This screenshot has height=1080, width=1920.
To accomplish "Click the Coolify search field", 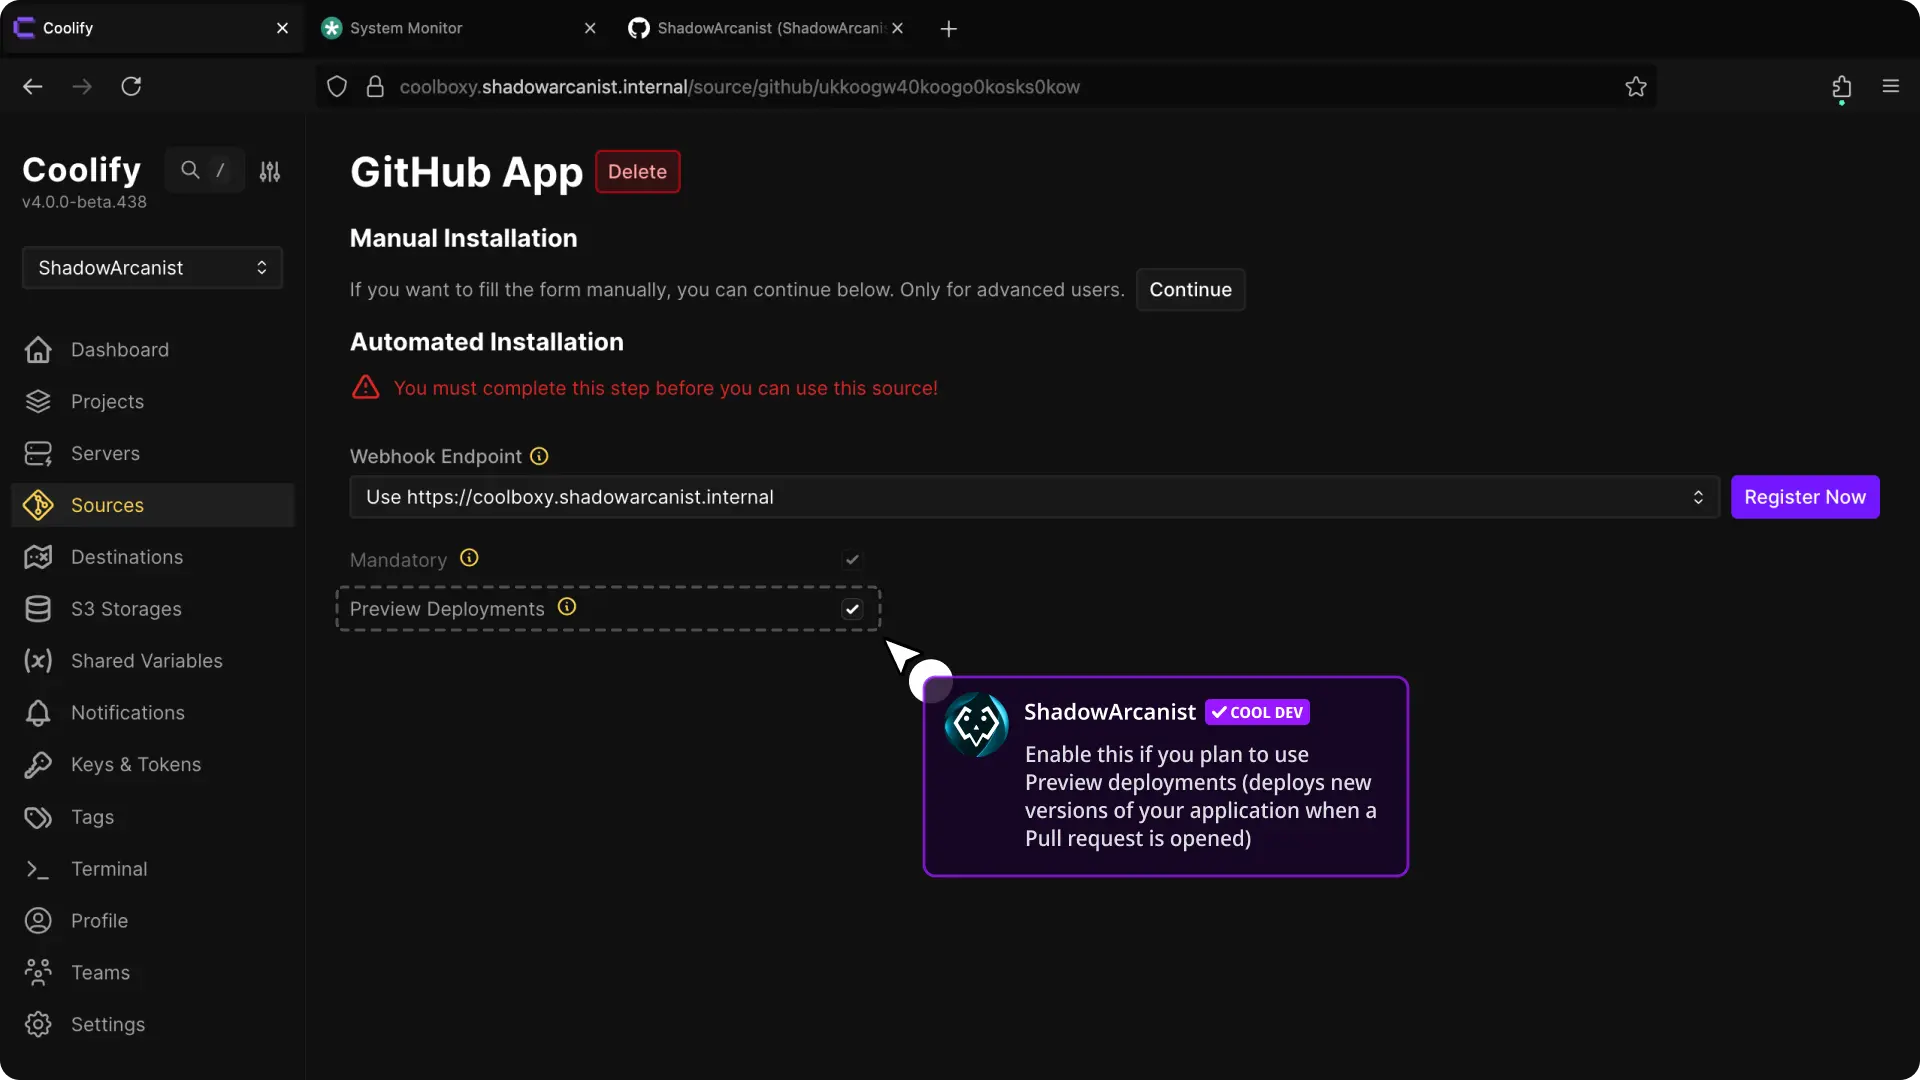I will tap(205, 171).
